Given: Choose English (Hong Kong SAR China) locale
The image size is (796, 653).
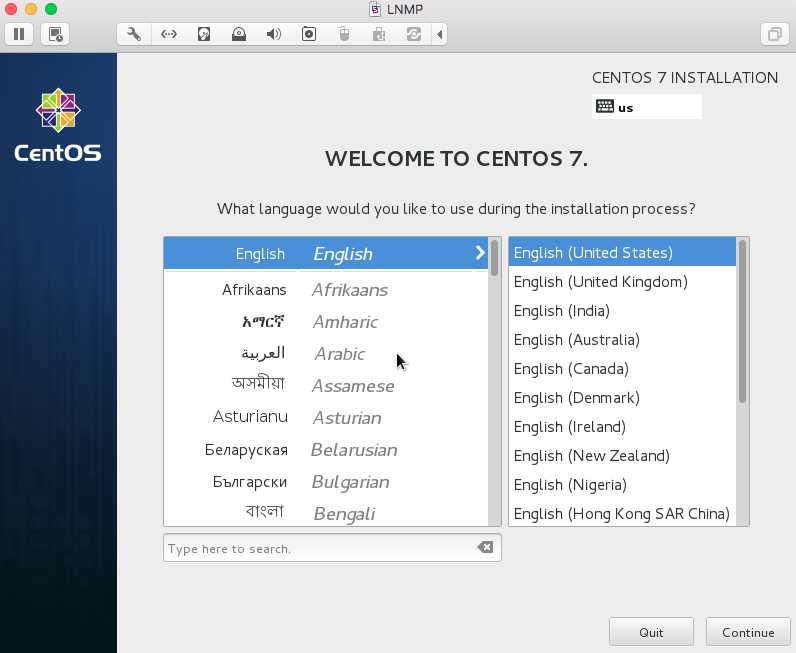Looking at the screenshot, I should pos(622,513).
